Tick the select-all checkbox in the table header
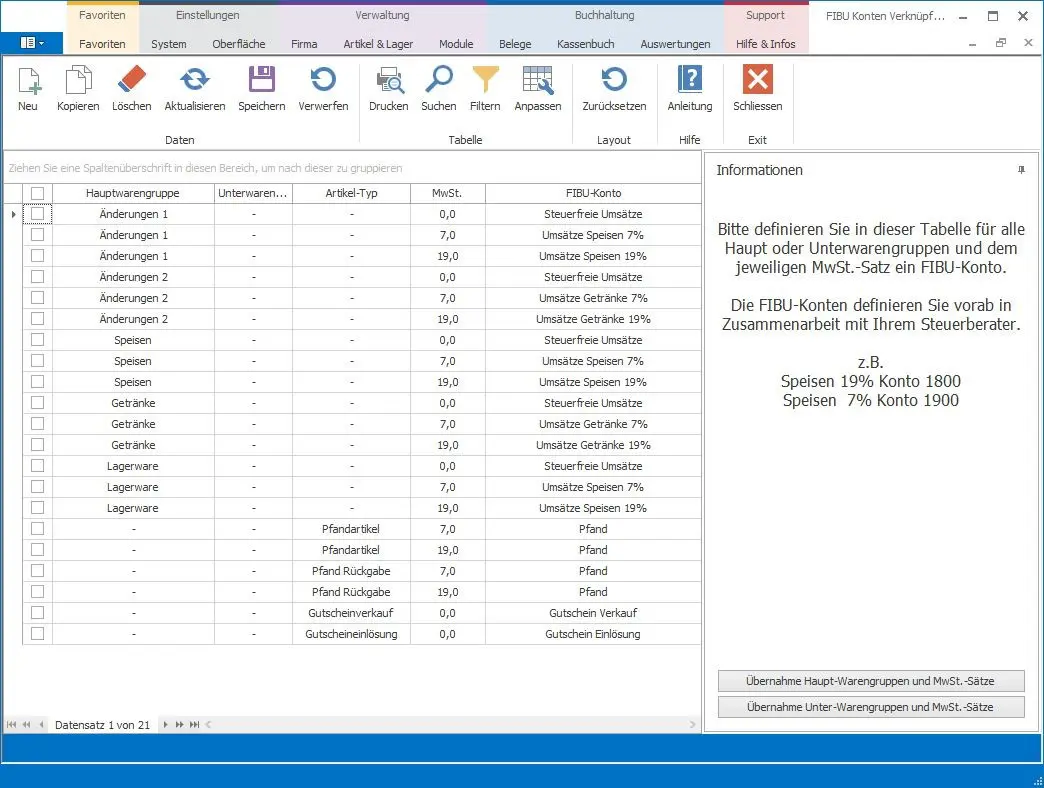 tap(37, 193)
